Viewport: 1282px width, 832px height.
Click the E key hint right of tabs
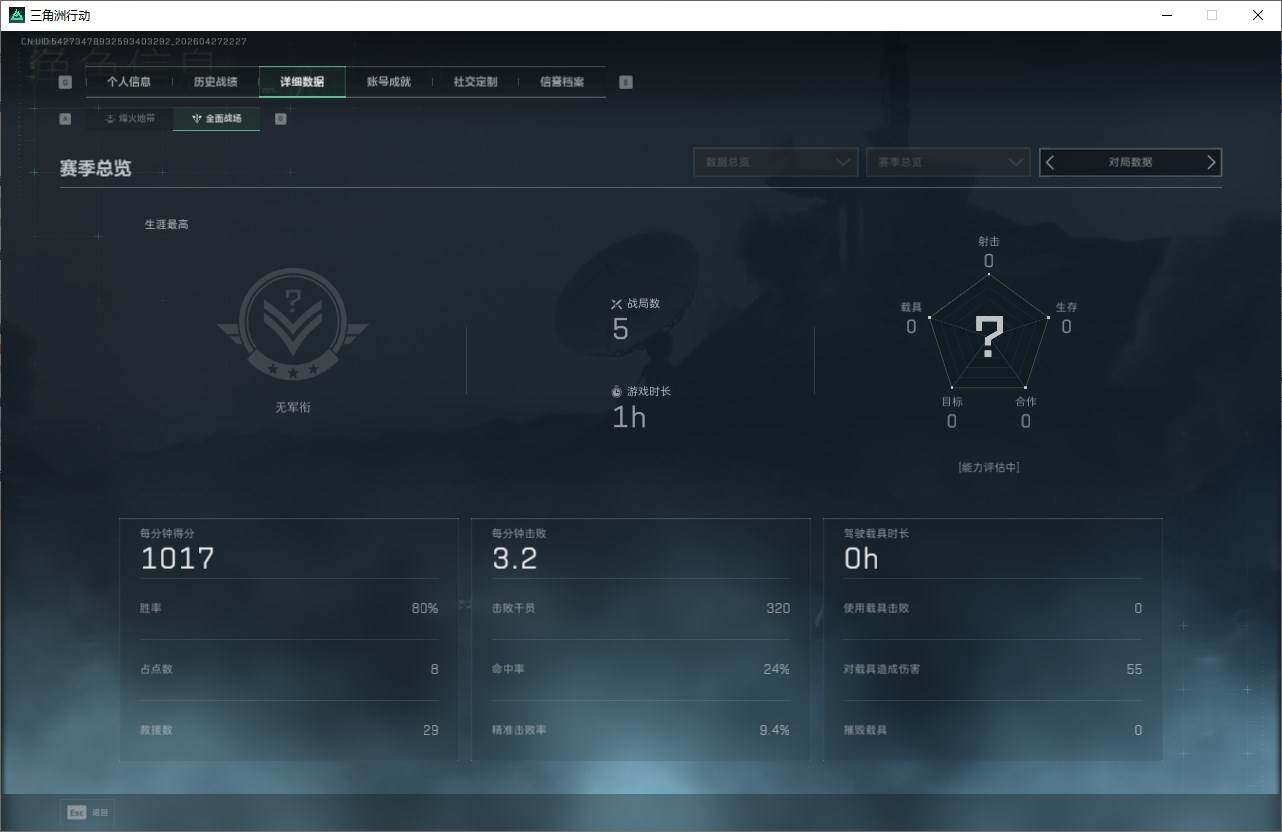[x=626, y=82]
